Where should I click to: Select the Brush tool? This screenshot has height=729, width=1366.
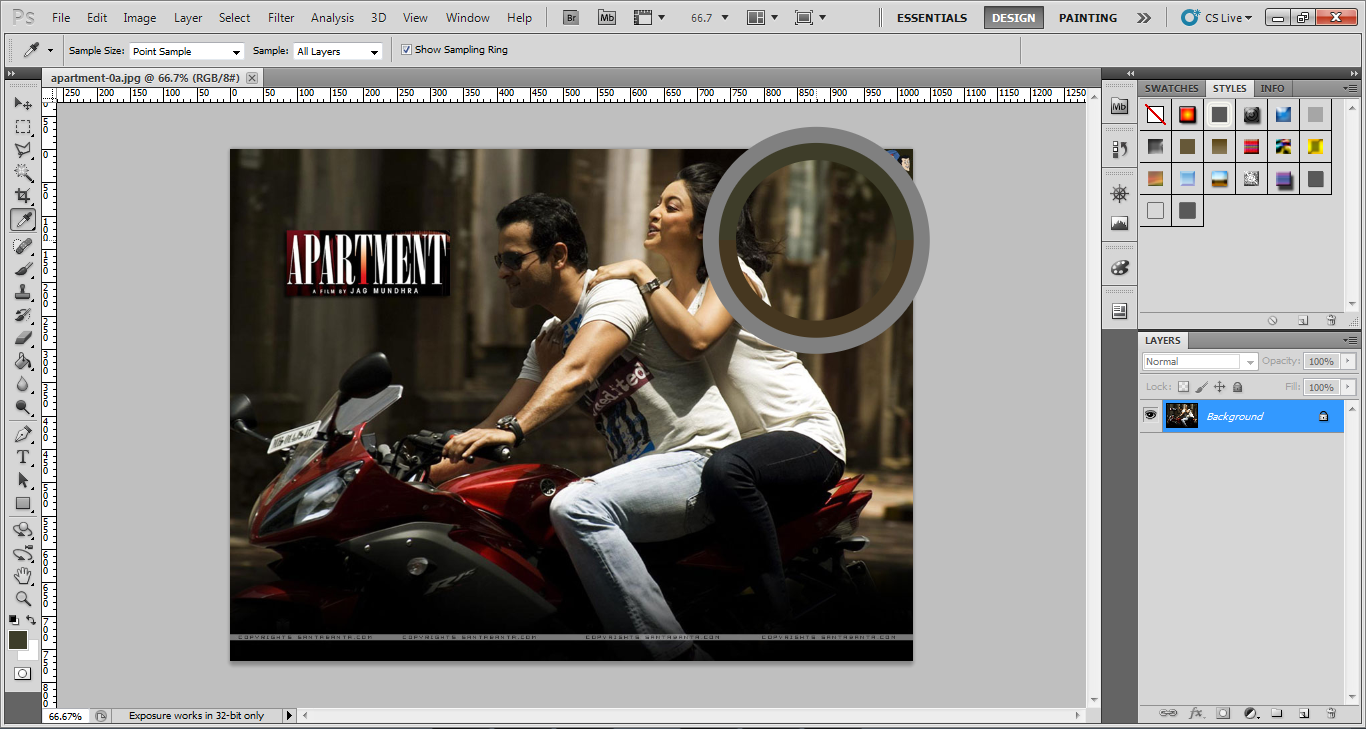click(22, 269)
